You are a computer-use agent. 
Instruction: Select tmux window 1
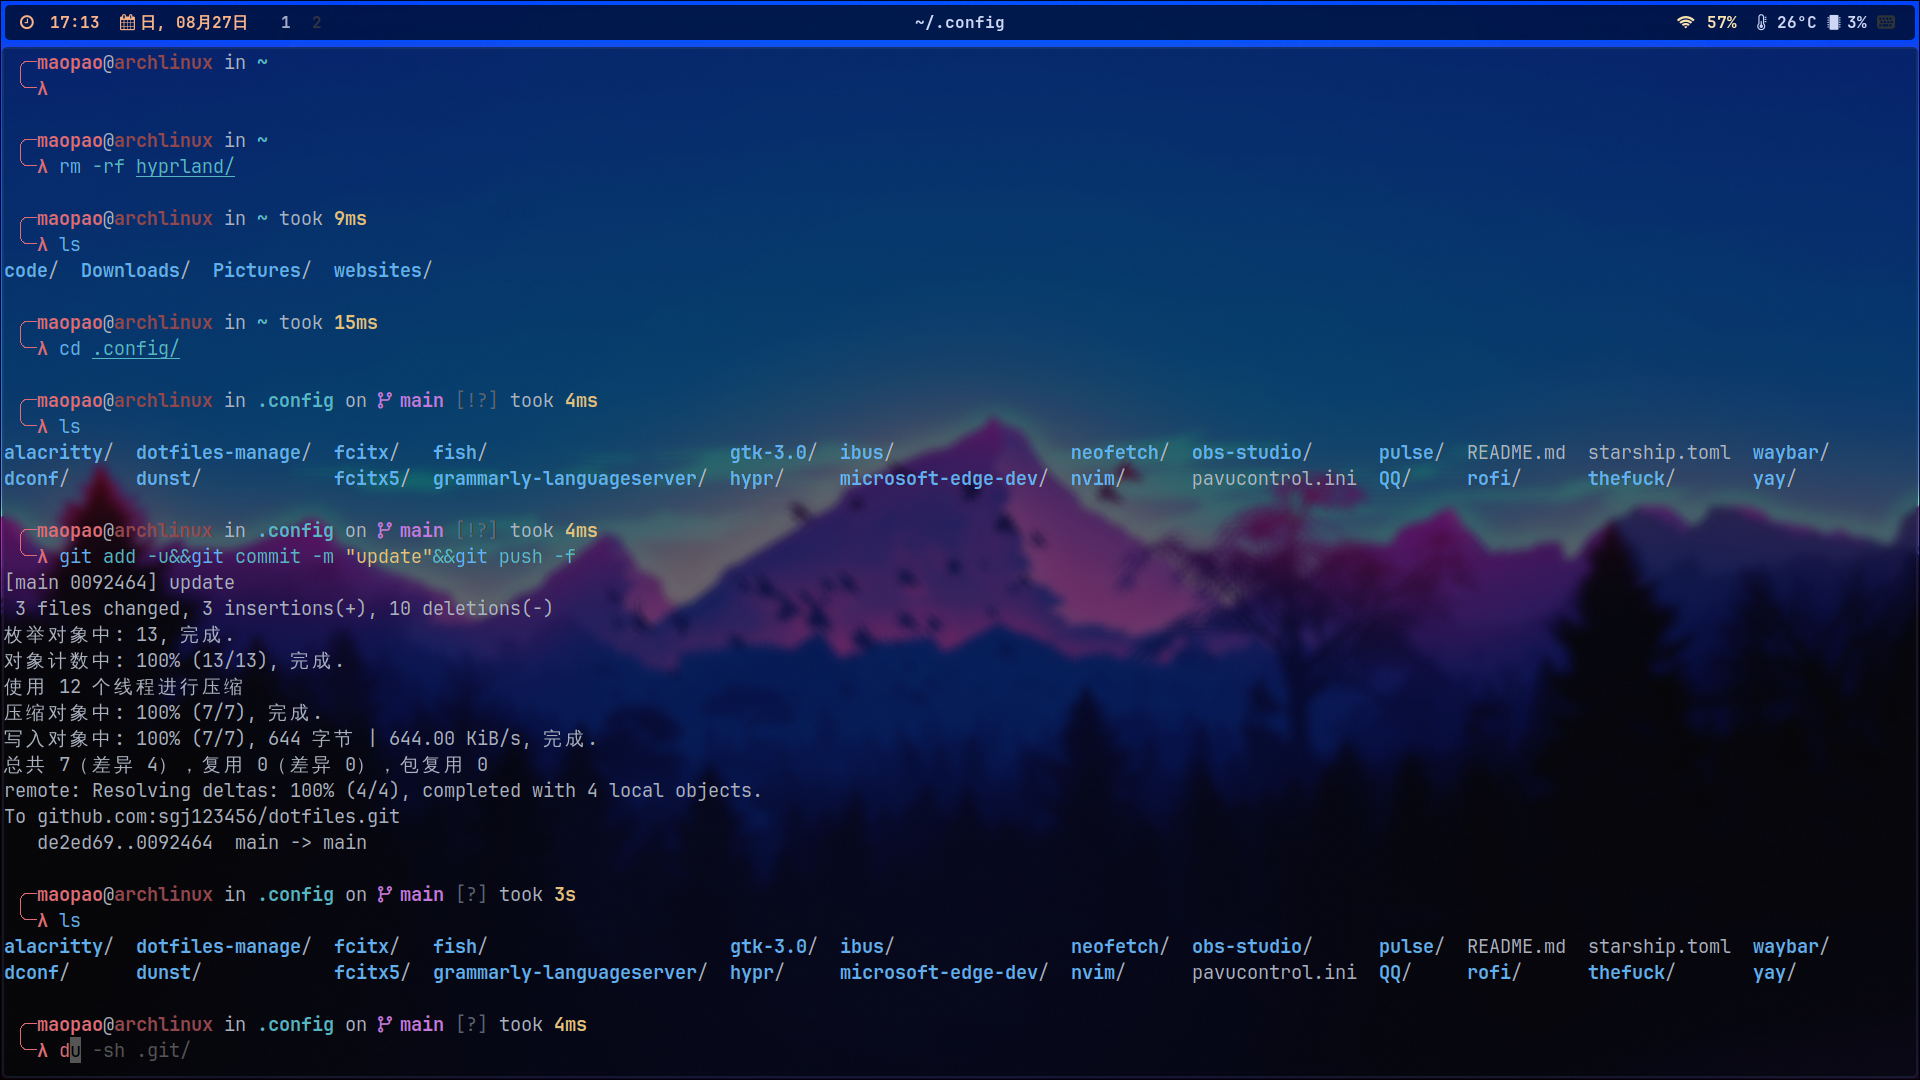[x=285, y=22]
